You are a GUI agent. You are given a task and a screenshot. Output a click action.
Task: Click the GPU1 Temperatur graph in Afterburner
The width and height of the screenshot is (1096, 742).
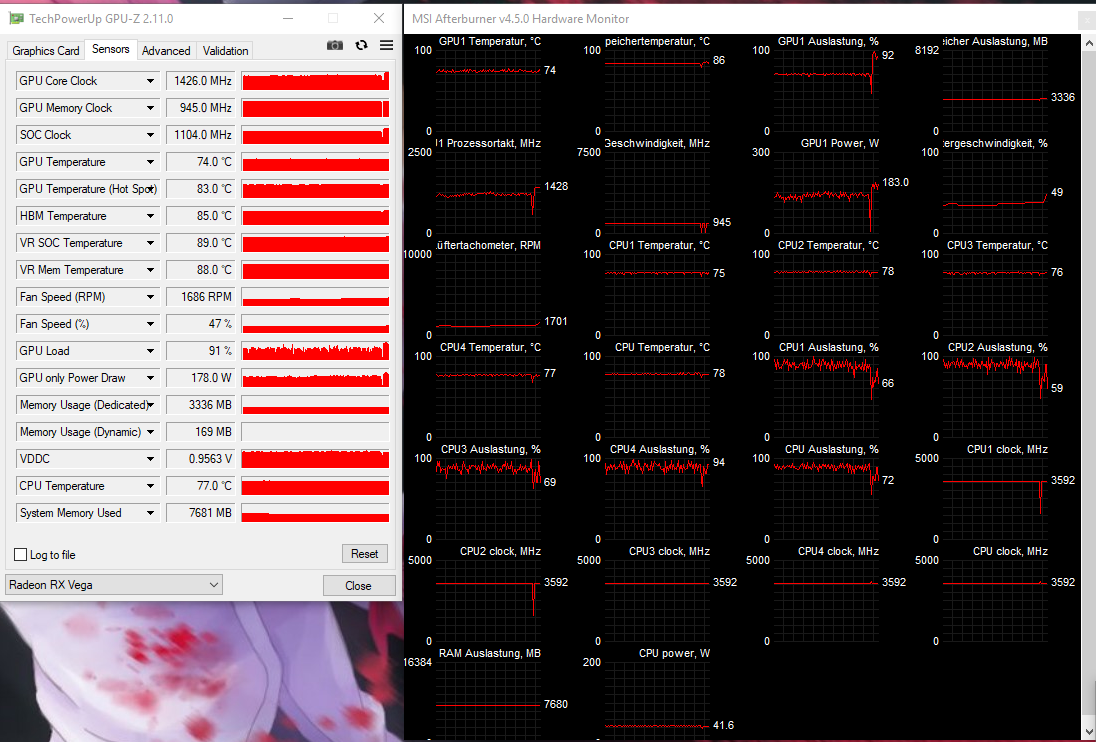(488, 90)
